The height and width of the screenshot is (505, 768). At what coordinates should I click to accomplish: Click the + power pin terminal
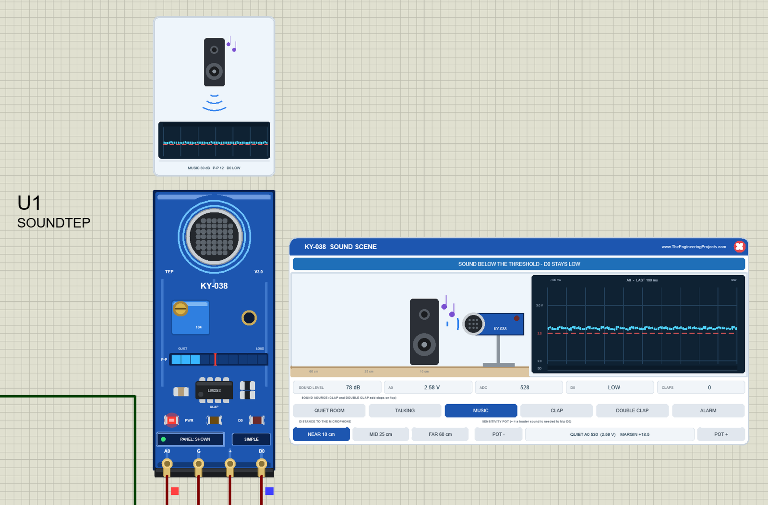(x=230, y=464)
